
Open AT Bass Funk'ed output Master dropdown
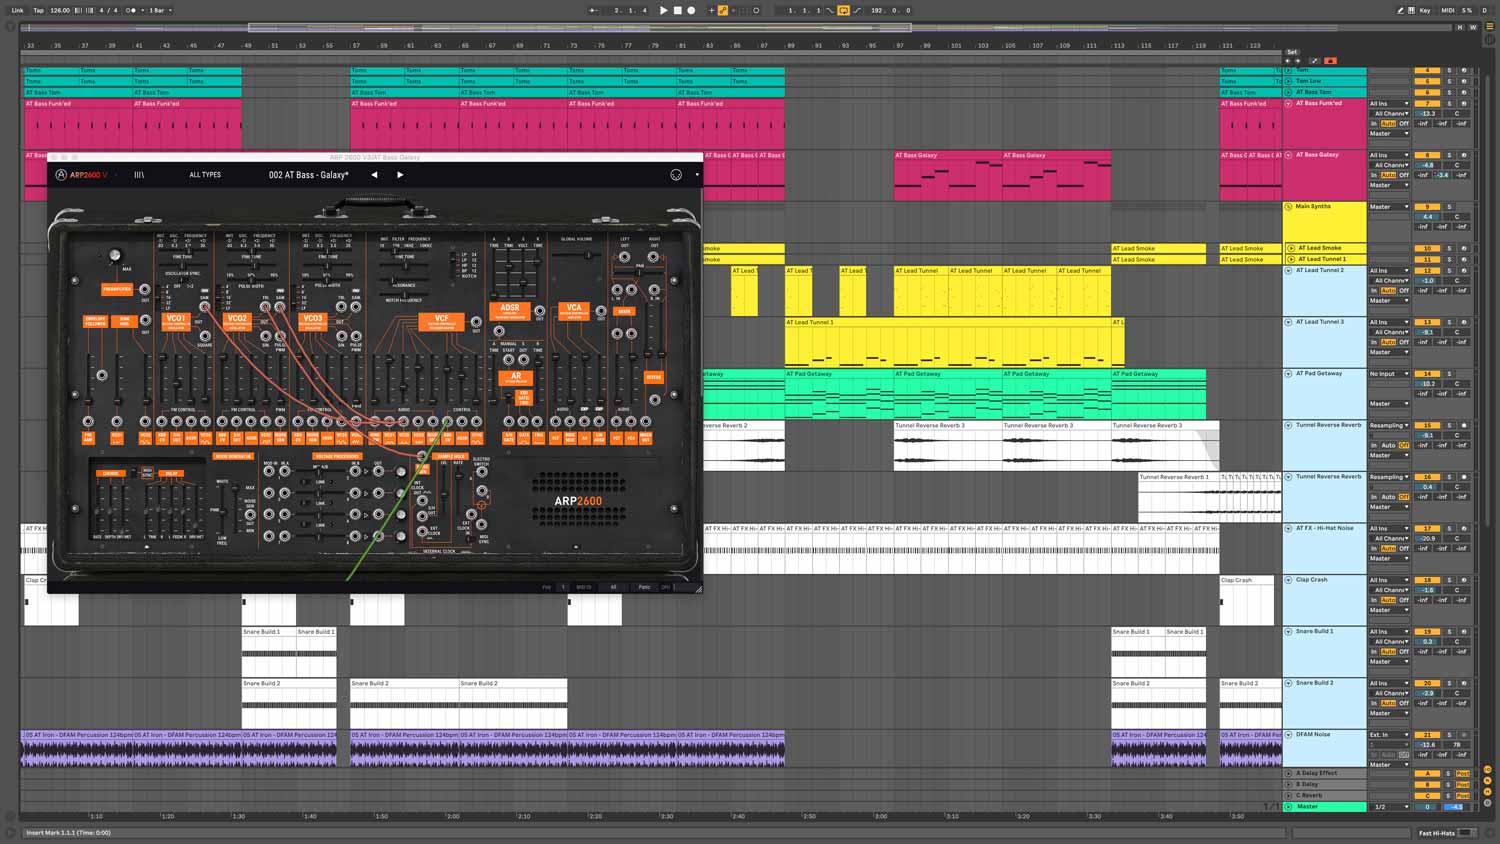1389,133
